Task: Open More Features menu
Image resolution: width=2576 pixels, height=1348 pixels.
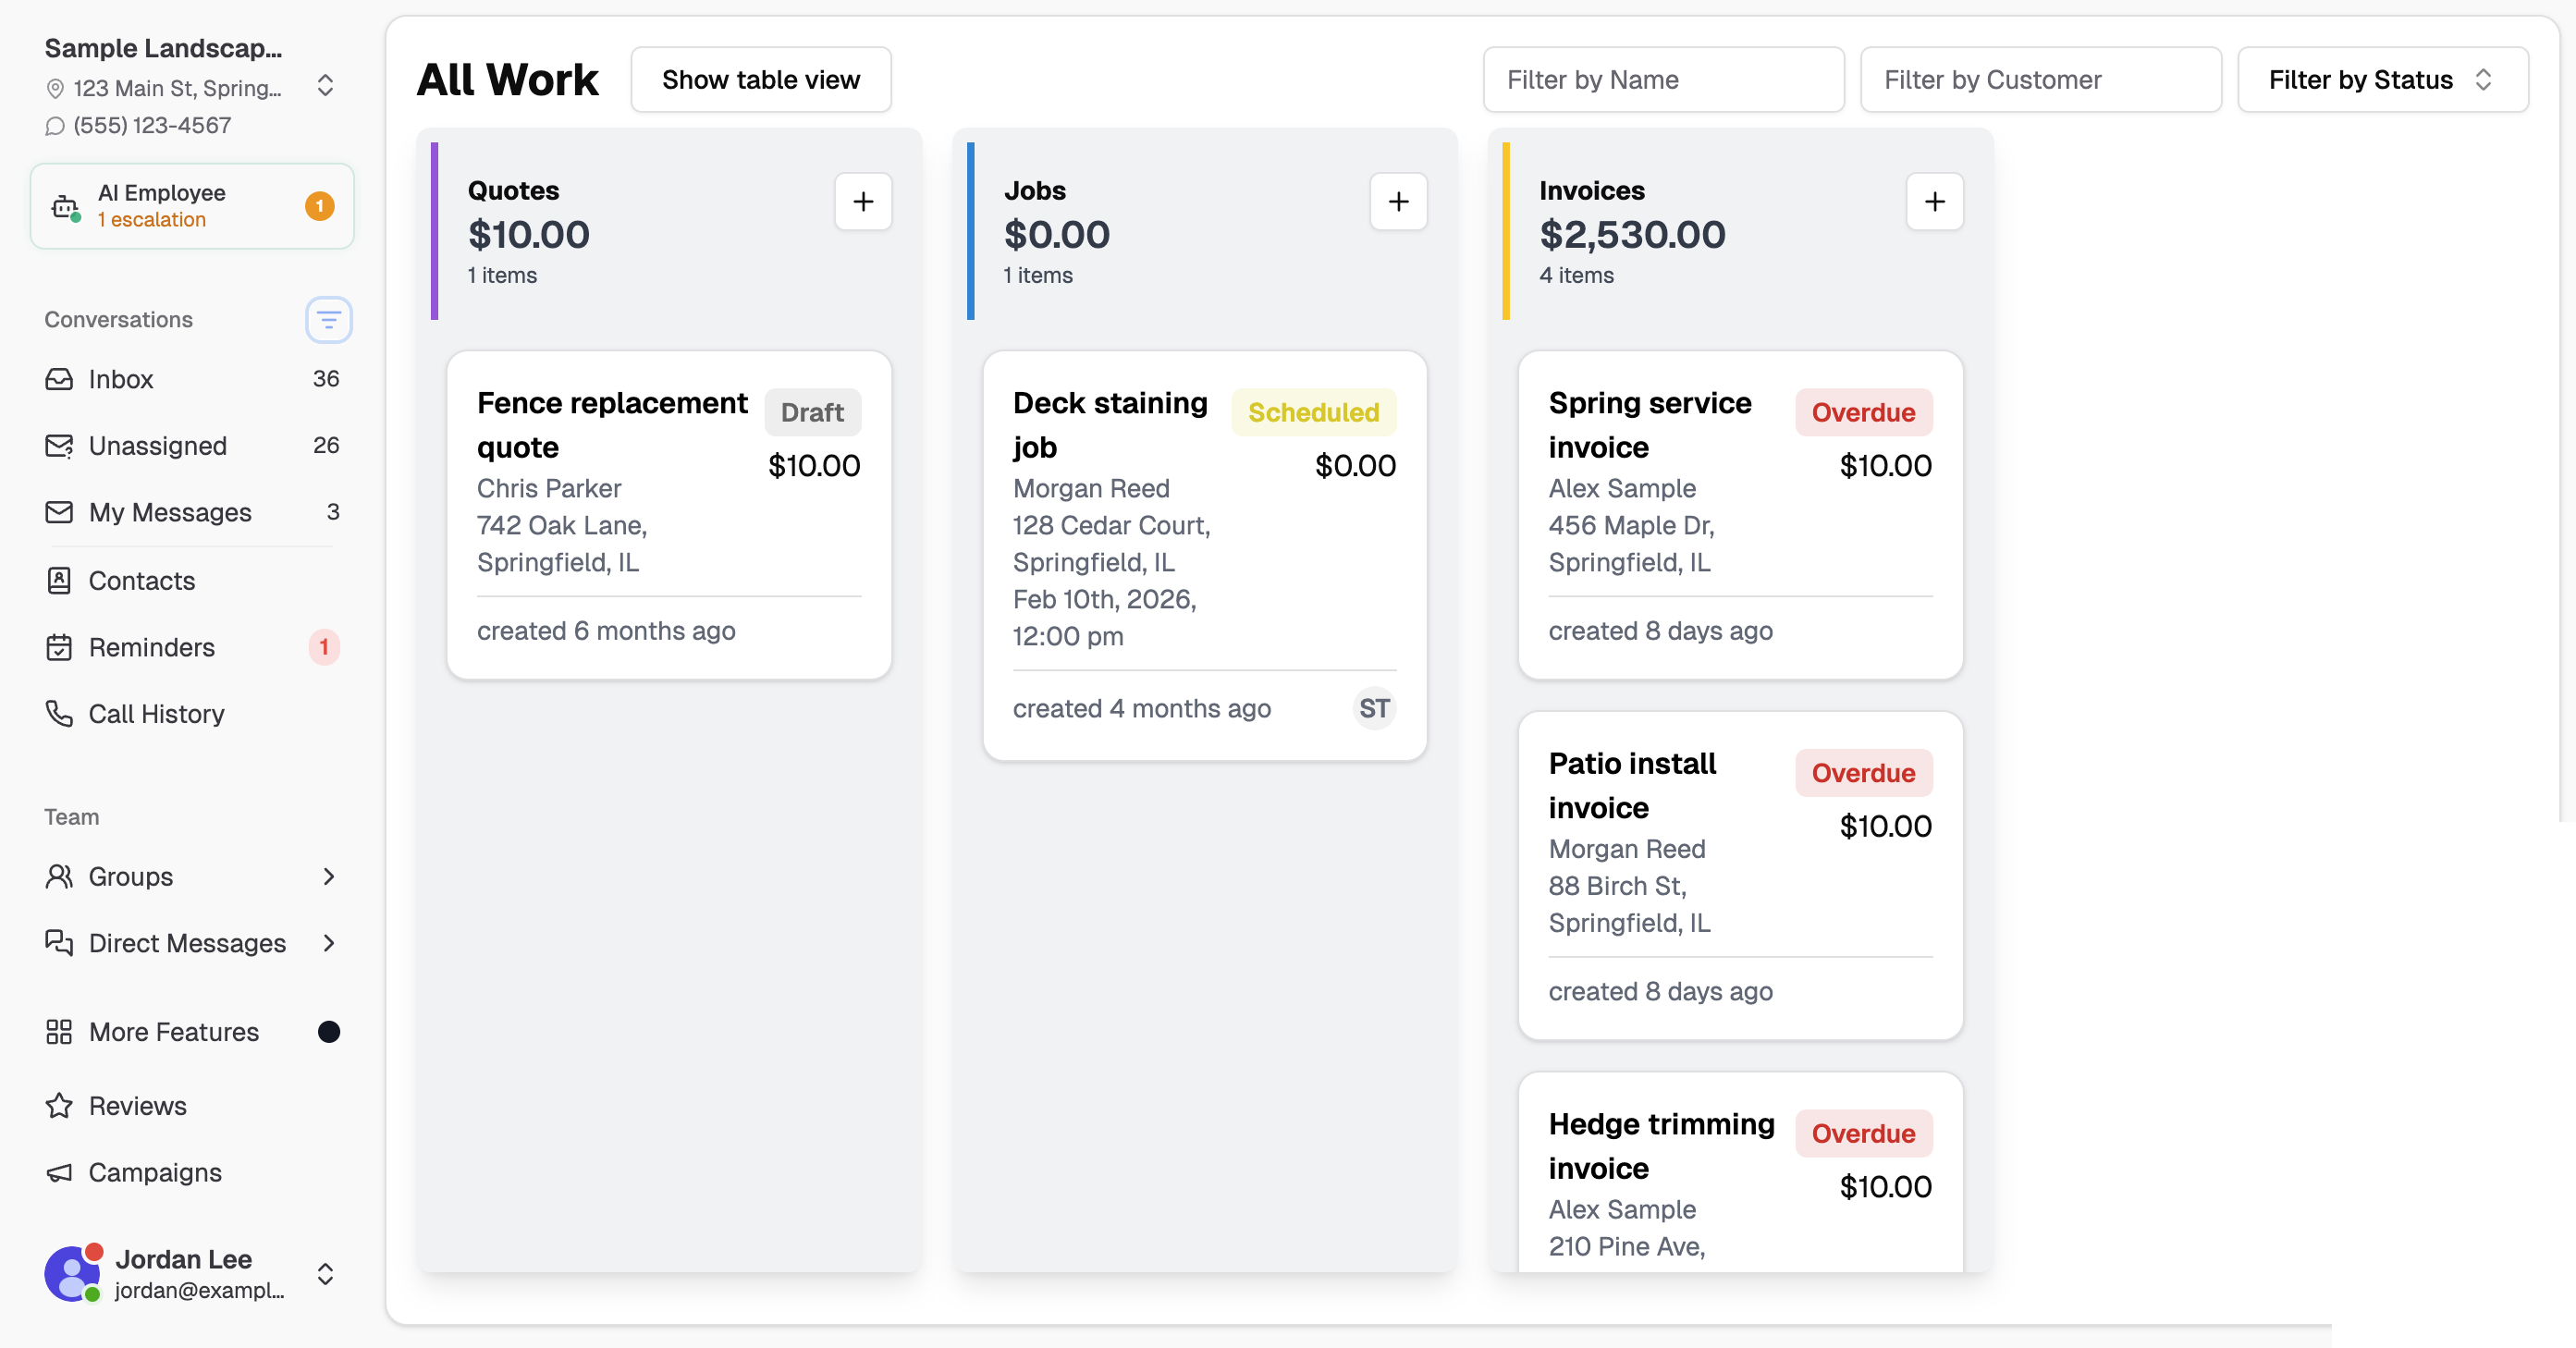Action: tap(192, 1032)
